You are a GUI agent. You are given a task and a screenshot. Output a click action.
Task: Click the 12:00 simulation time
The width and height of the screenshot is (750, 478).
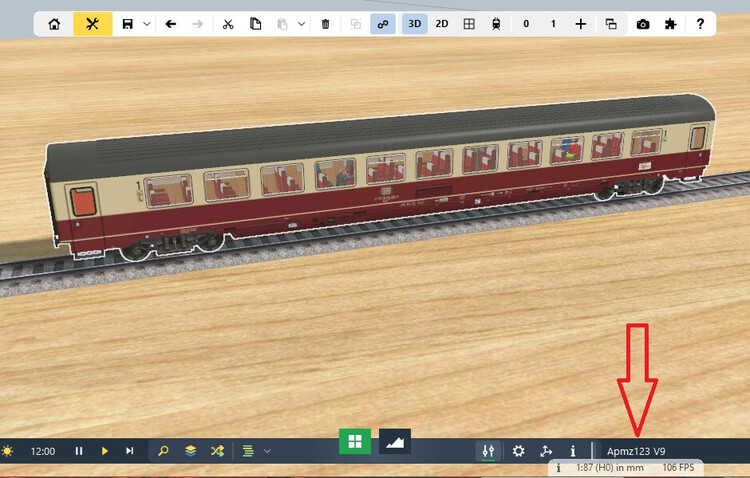(x=43, y=451)
